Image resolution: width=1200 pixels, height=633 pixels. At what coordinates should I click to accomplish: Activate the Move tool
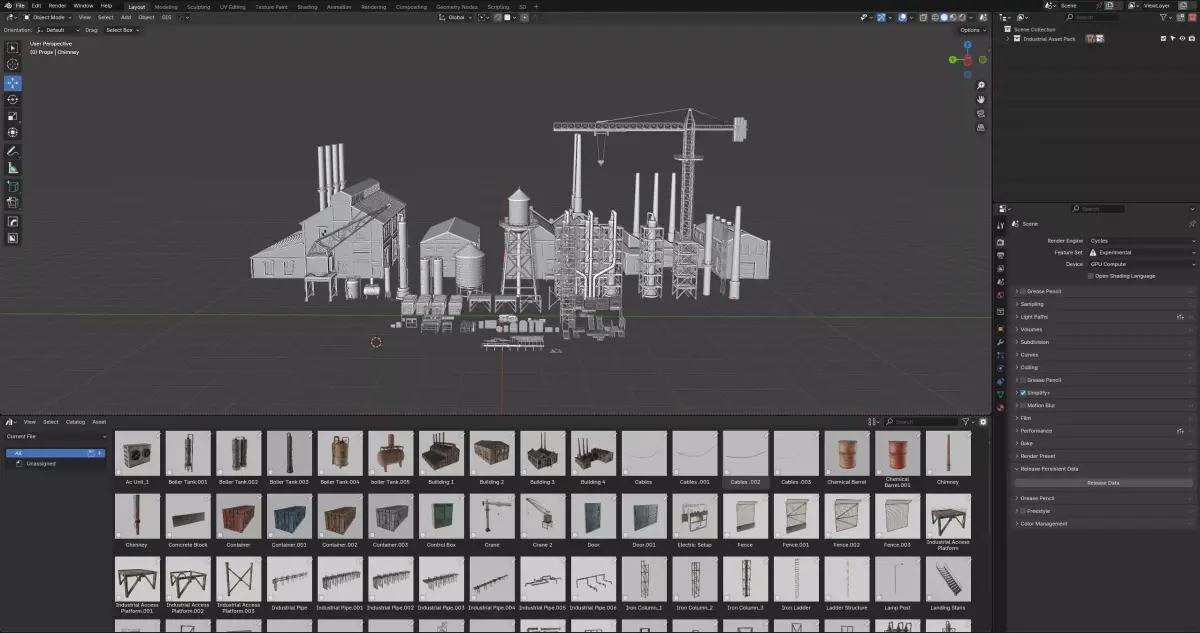(13, 83)
